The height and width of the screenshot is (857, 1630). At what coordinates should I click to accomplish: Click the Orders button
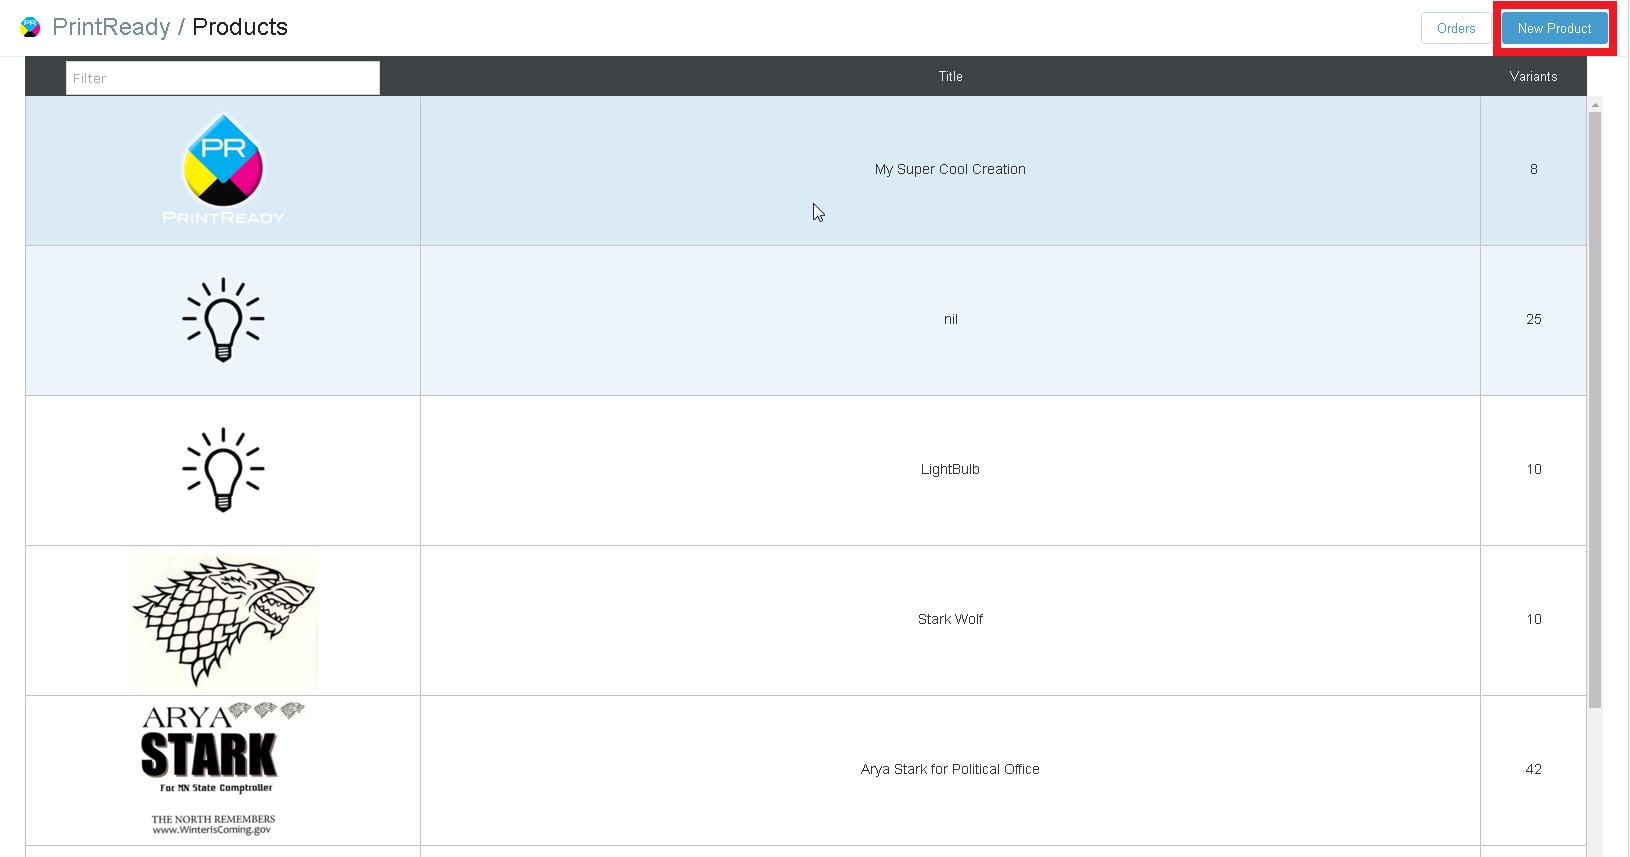pyautogui.click(x=1456, y=28)
